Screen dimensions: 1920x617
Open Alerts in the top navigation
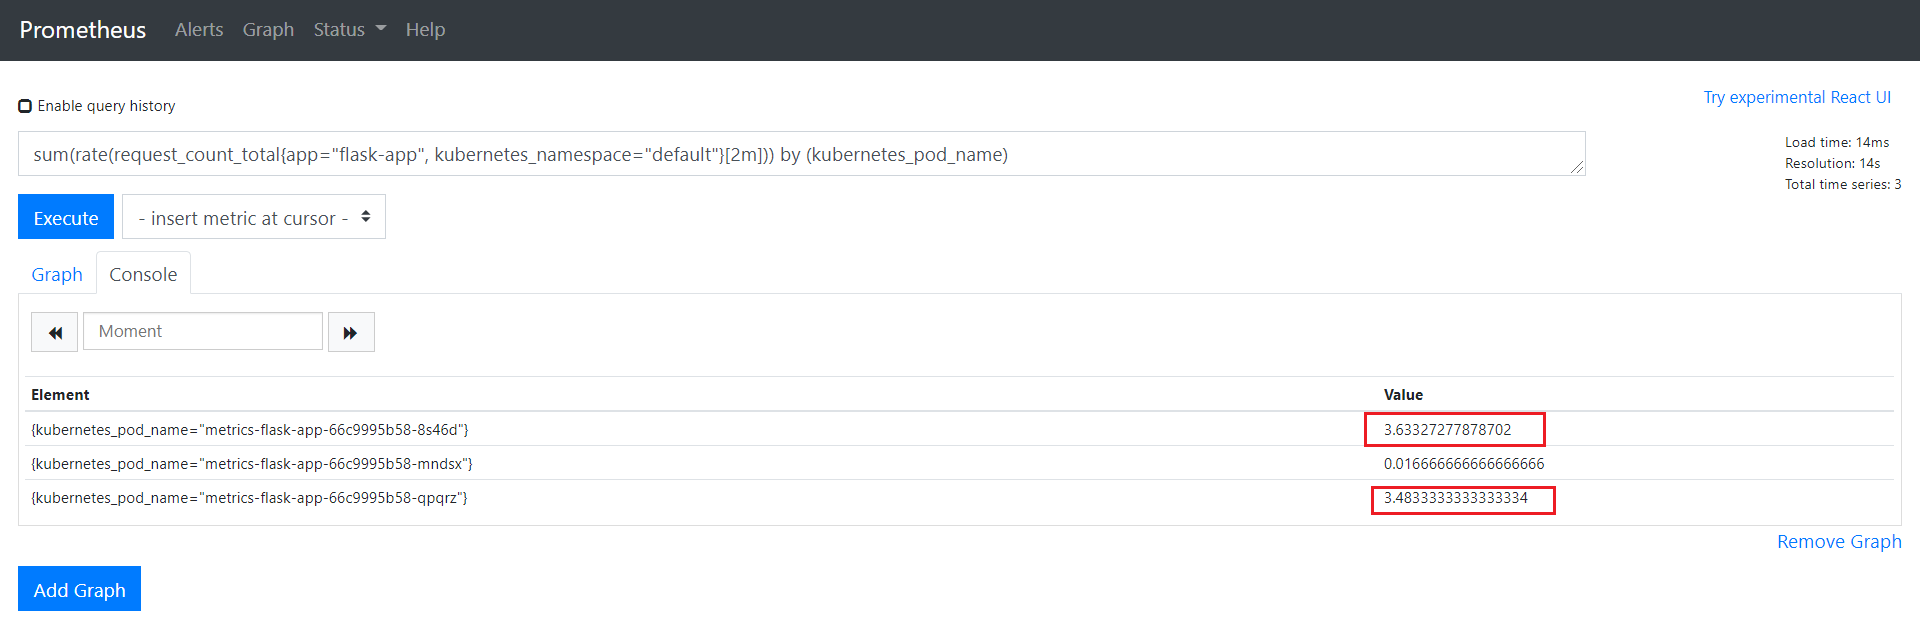199,30
